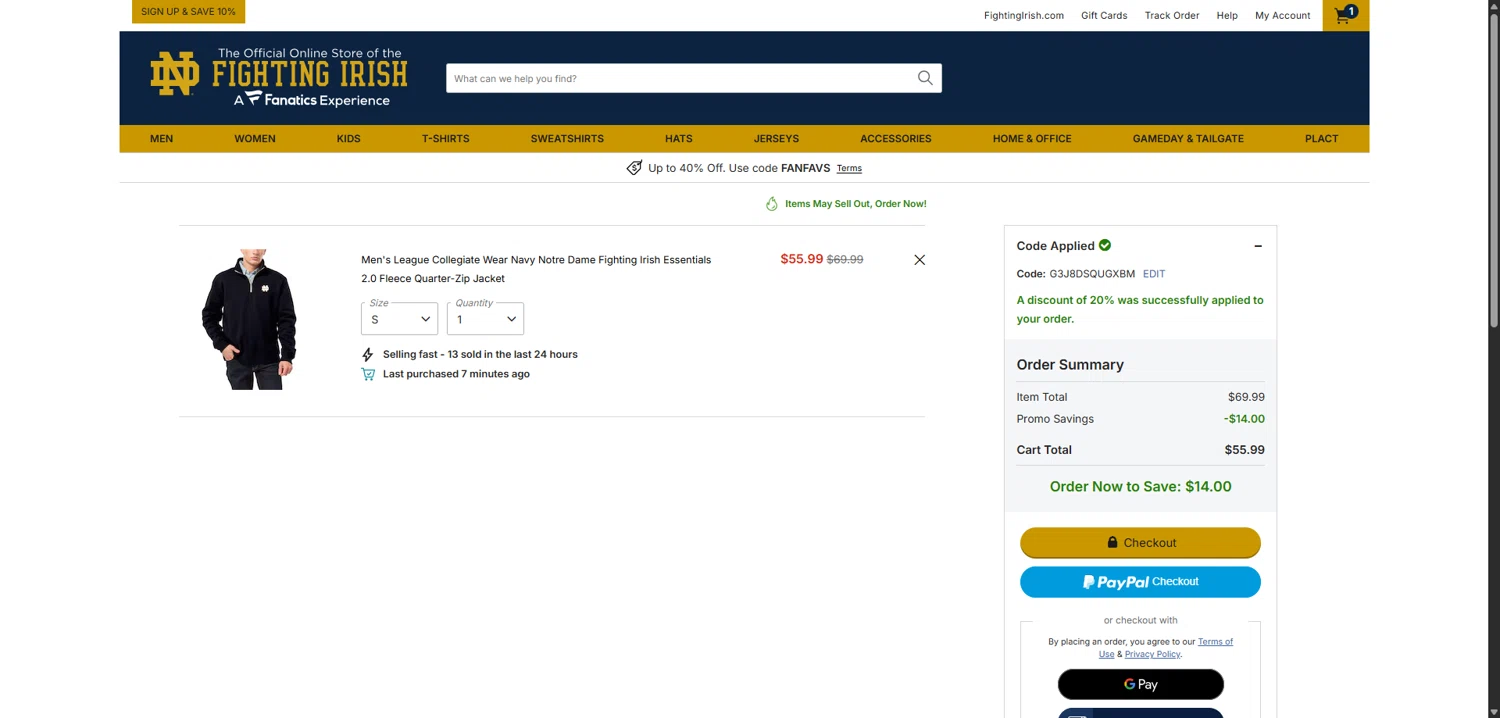
Task: Open the Quarter-Zip Jacket product title
Action: click(536, 269)
